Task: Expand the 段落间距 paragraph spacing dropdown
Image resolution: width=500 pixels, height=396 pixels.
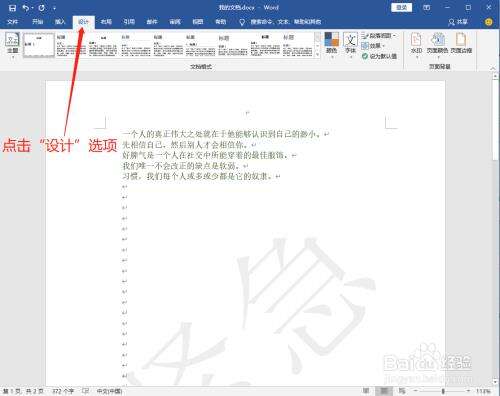Action: 379,35
